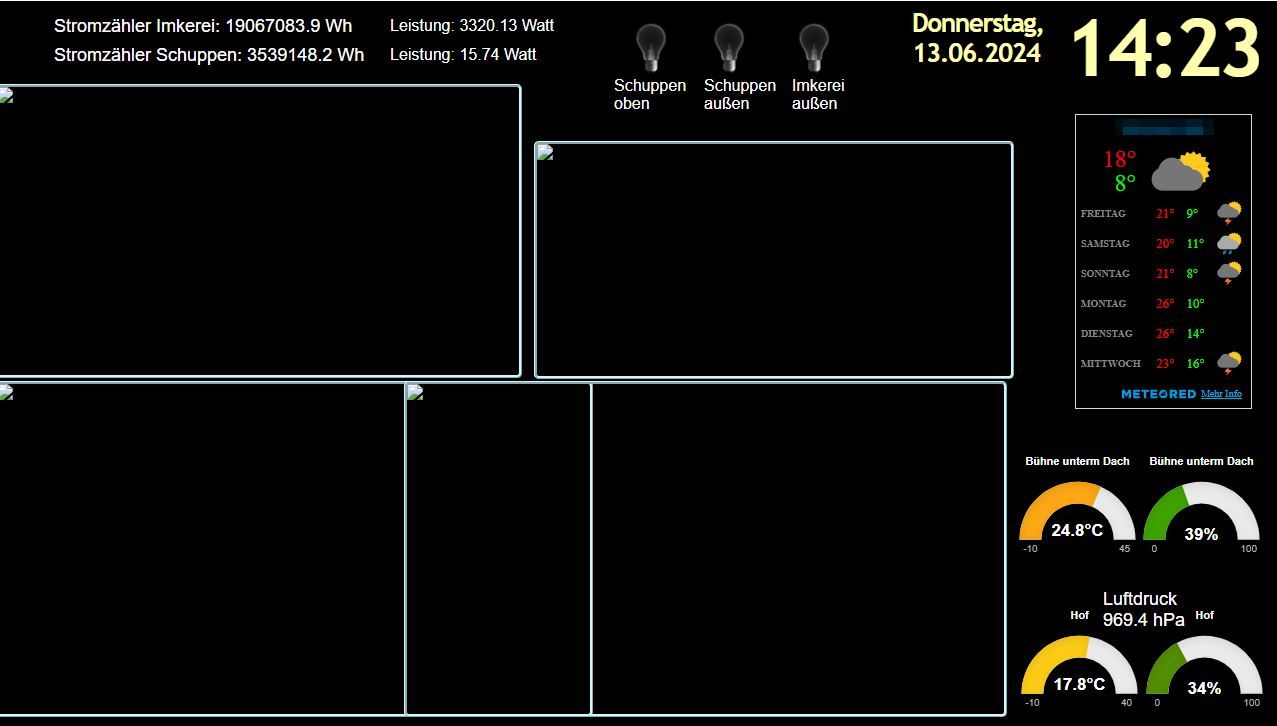Screen dimensions: 1277x726
Task: Toggle the Imkerei außen light bulb
Action: pos(814,47)
